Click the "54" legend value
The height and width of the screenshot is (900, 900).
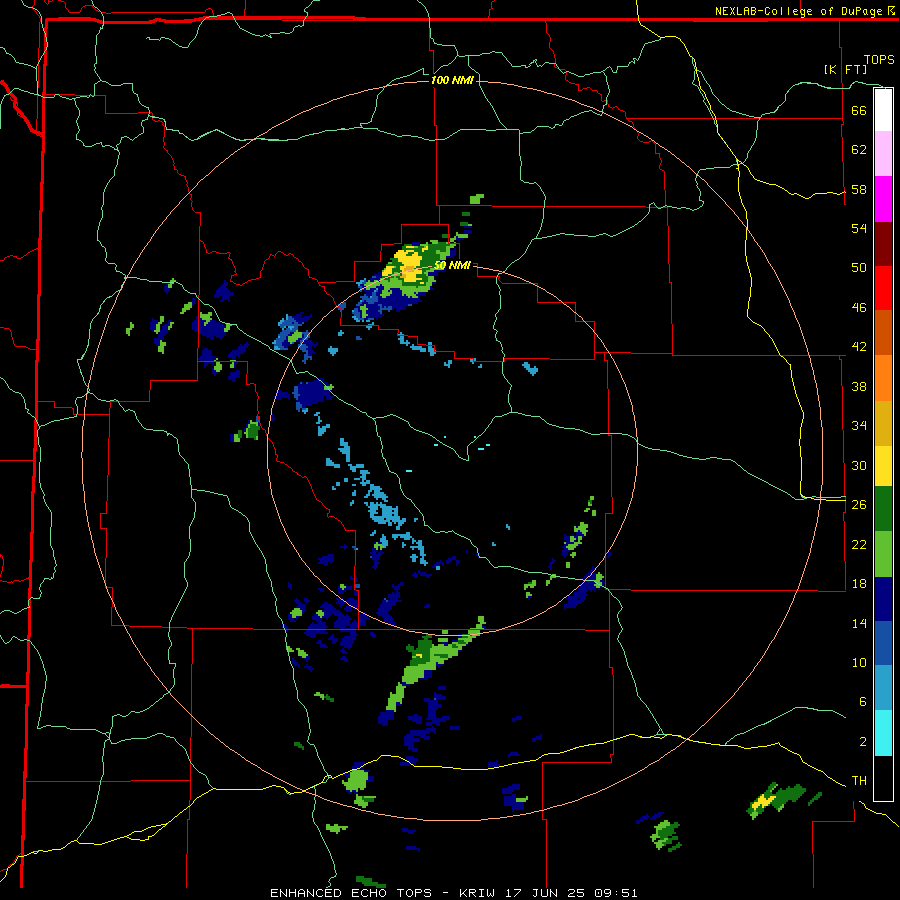click(x=859, y=228)
